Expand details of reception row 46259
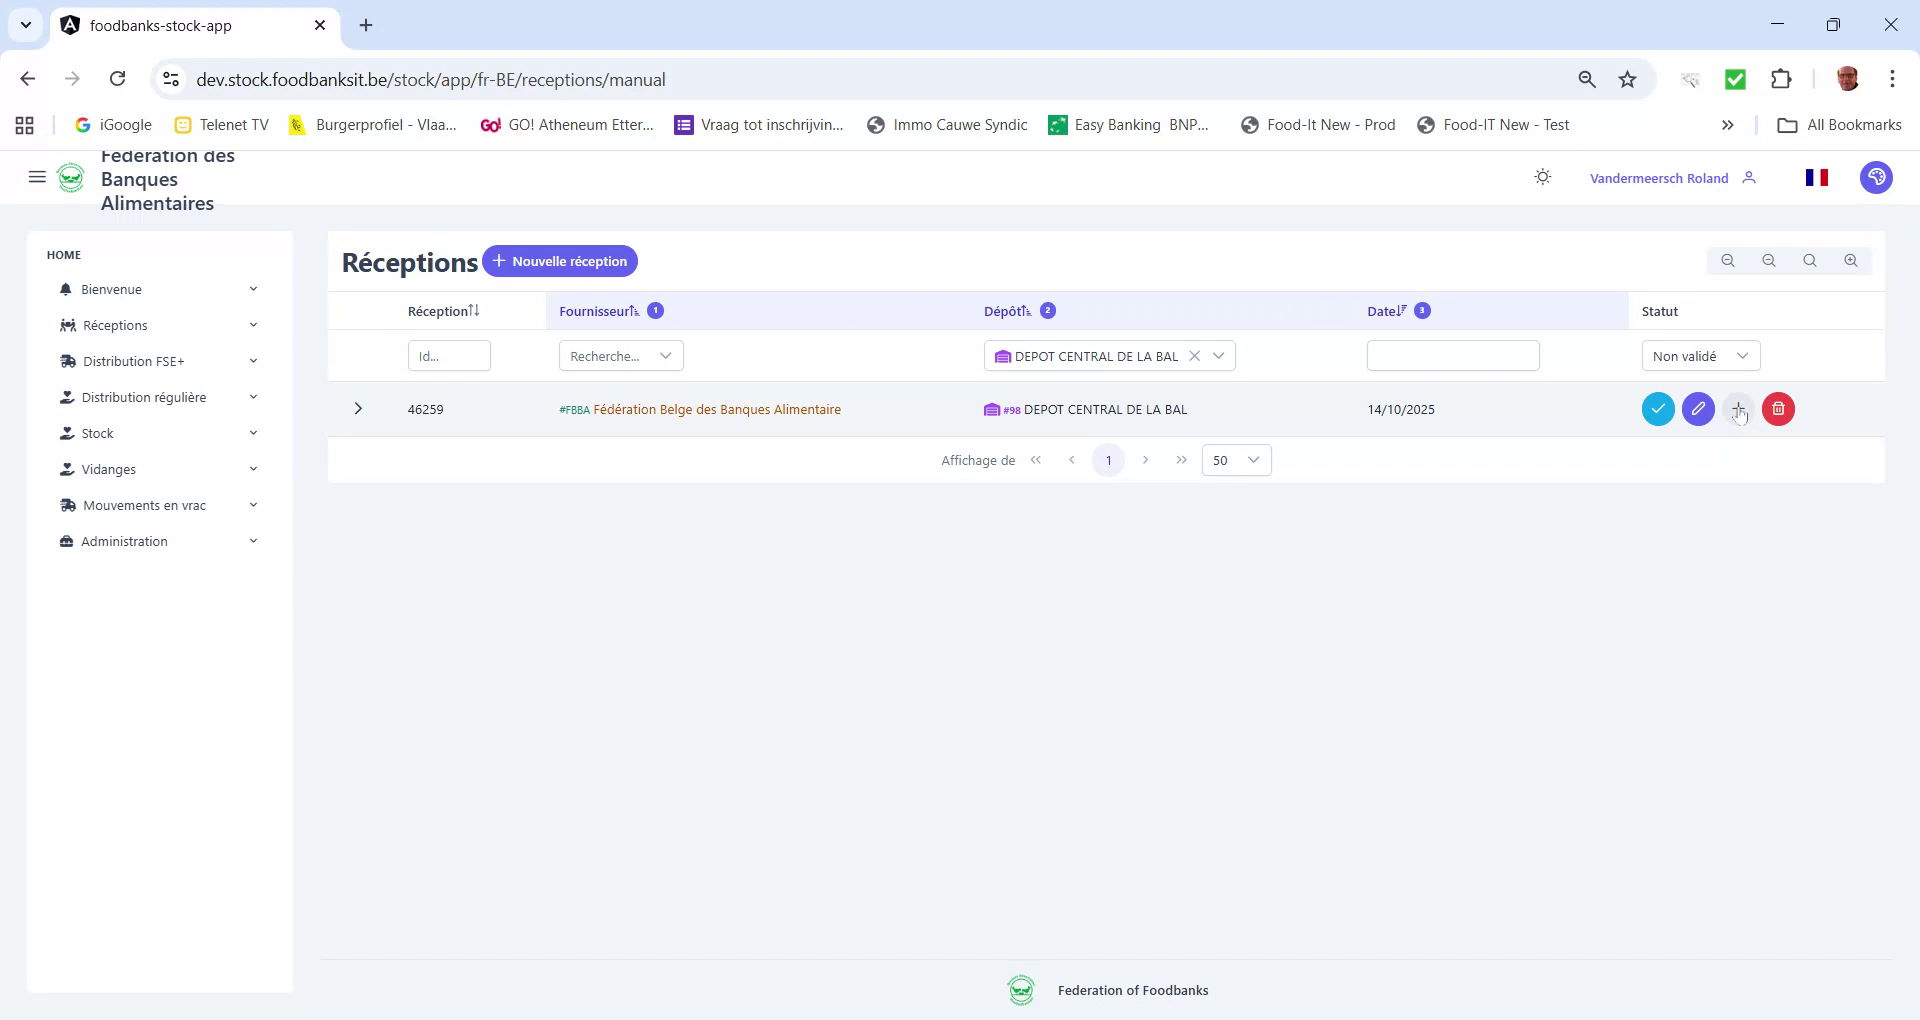The image size is (1920, 1020). point(357,409)
